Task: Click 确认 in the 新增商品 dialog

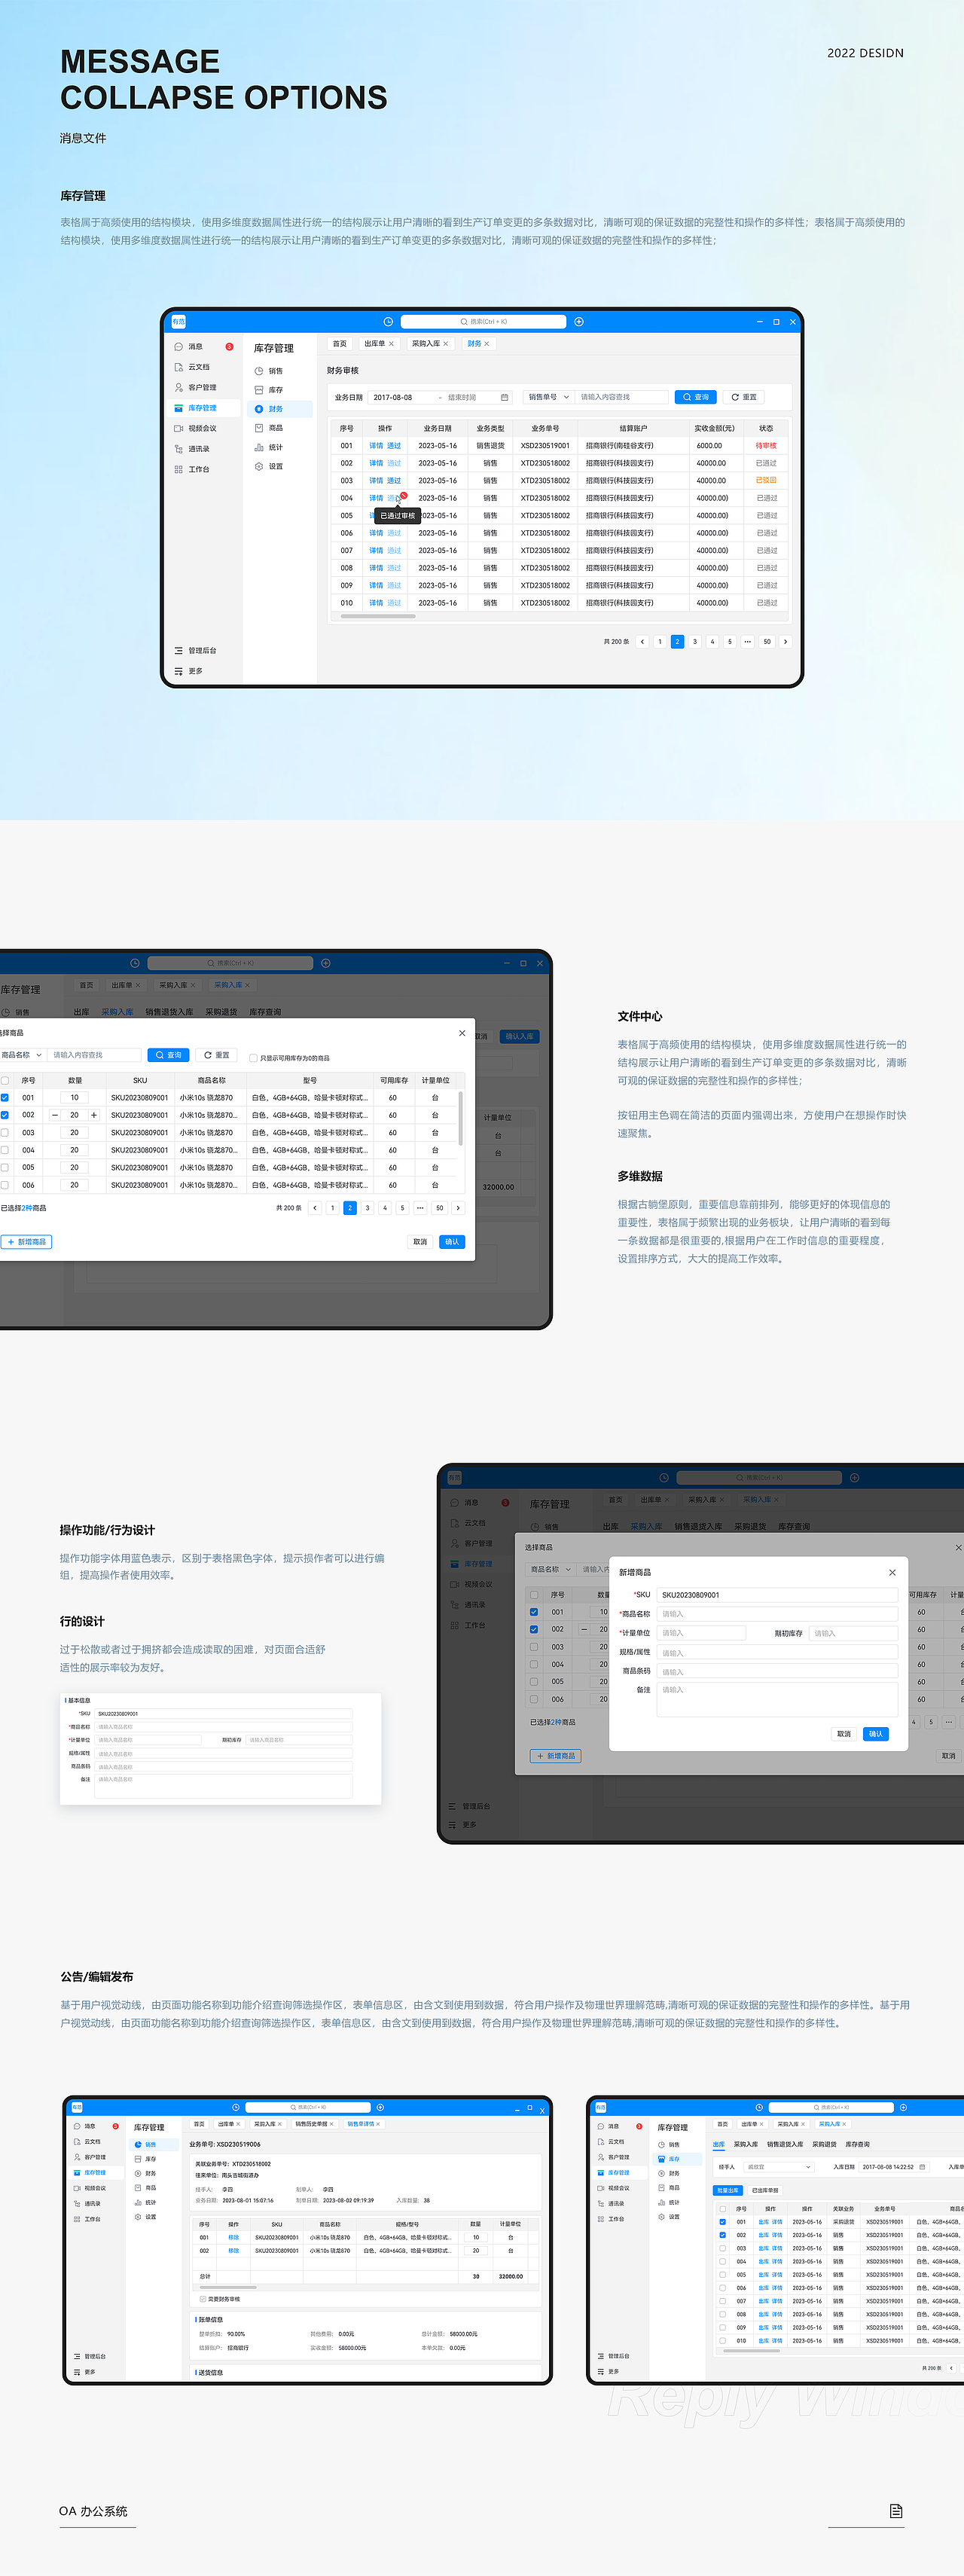Action: (x=876, y=1734)
